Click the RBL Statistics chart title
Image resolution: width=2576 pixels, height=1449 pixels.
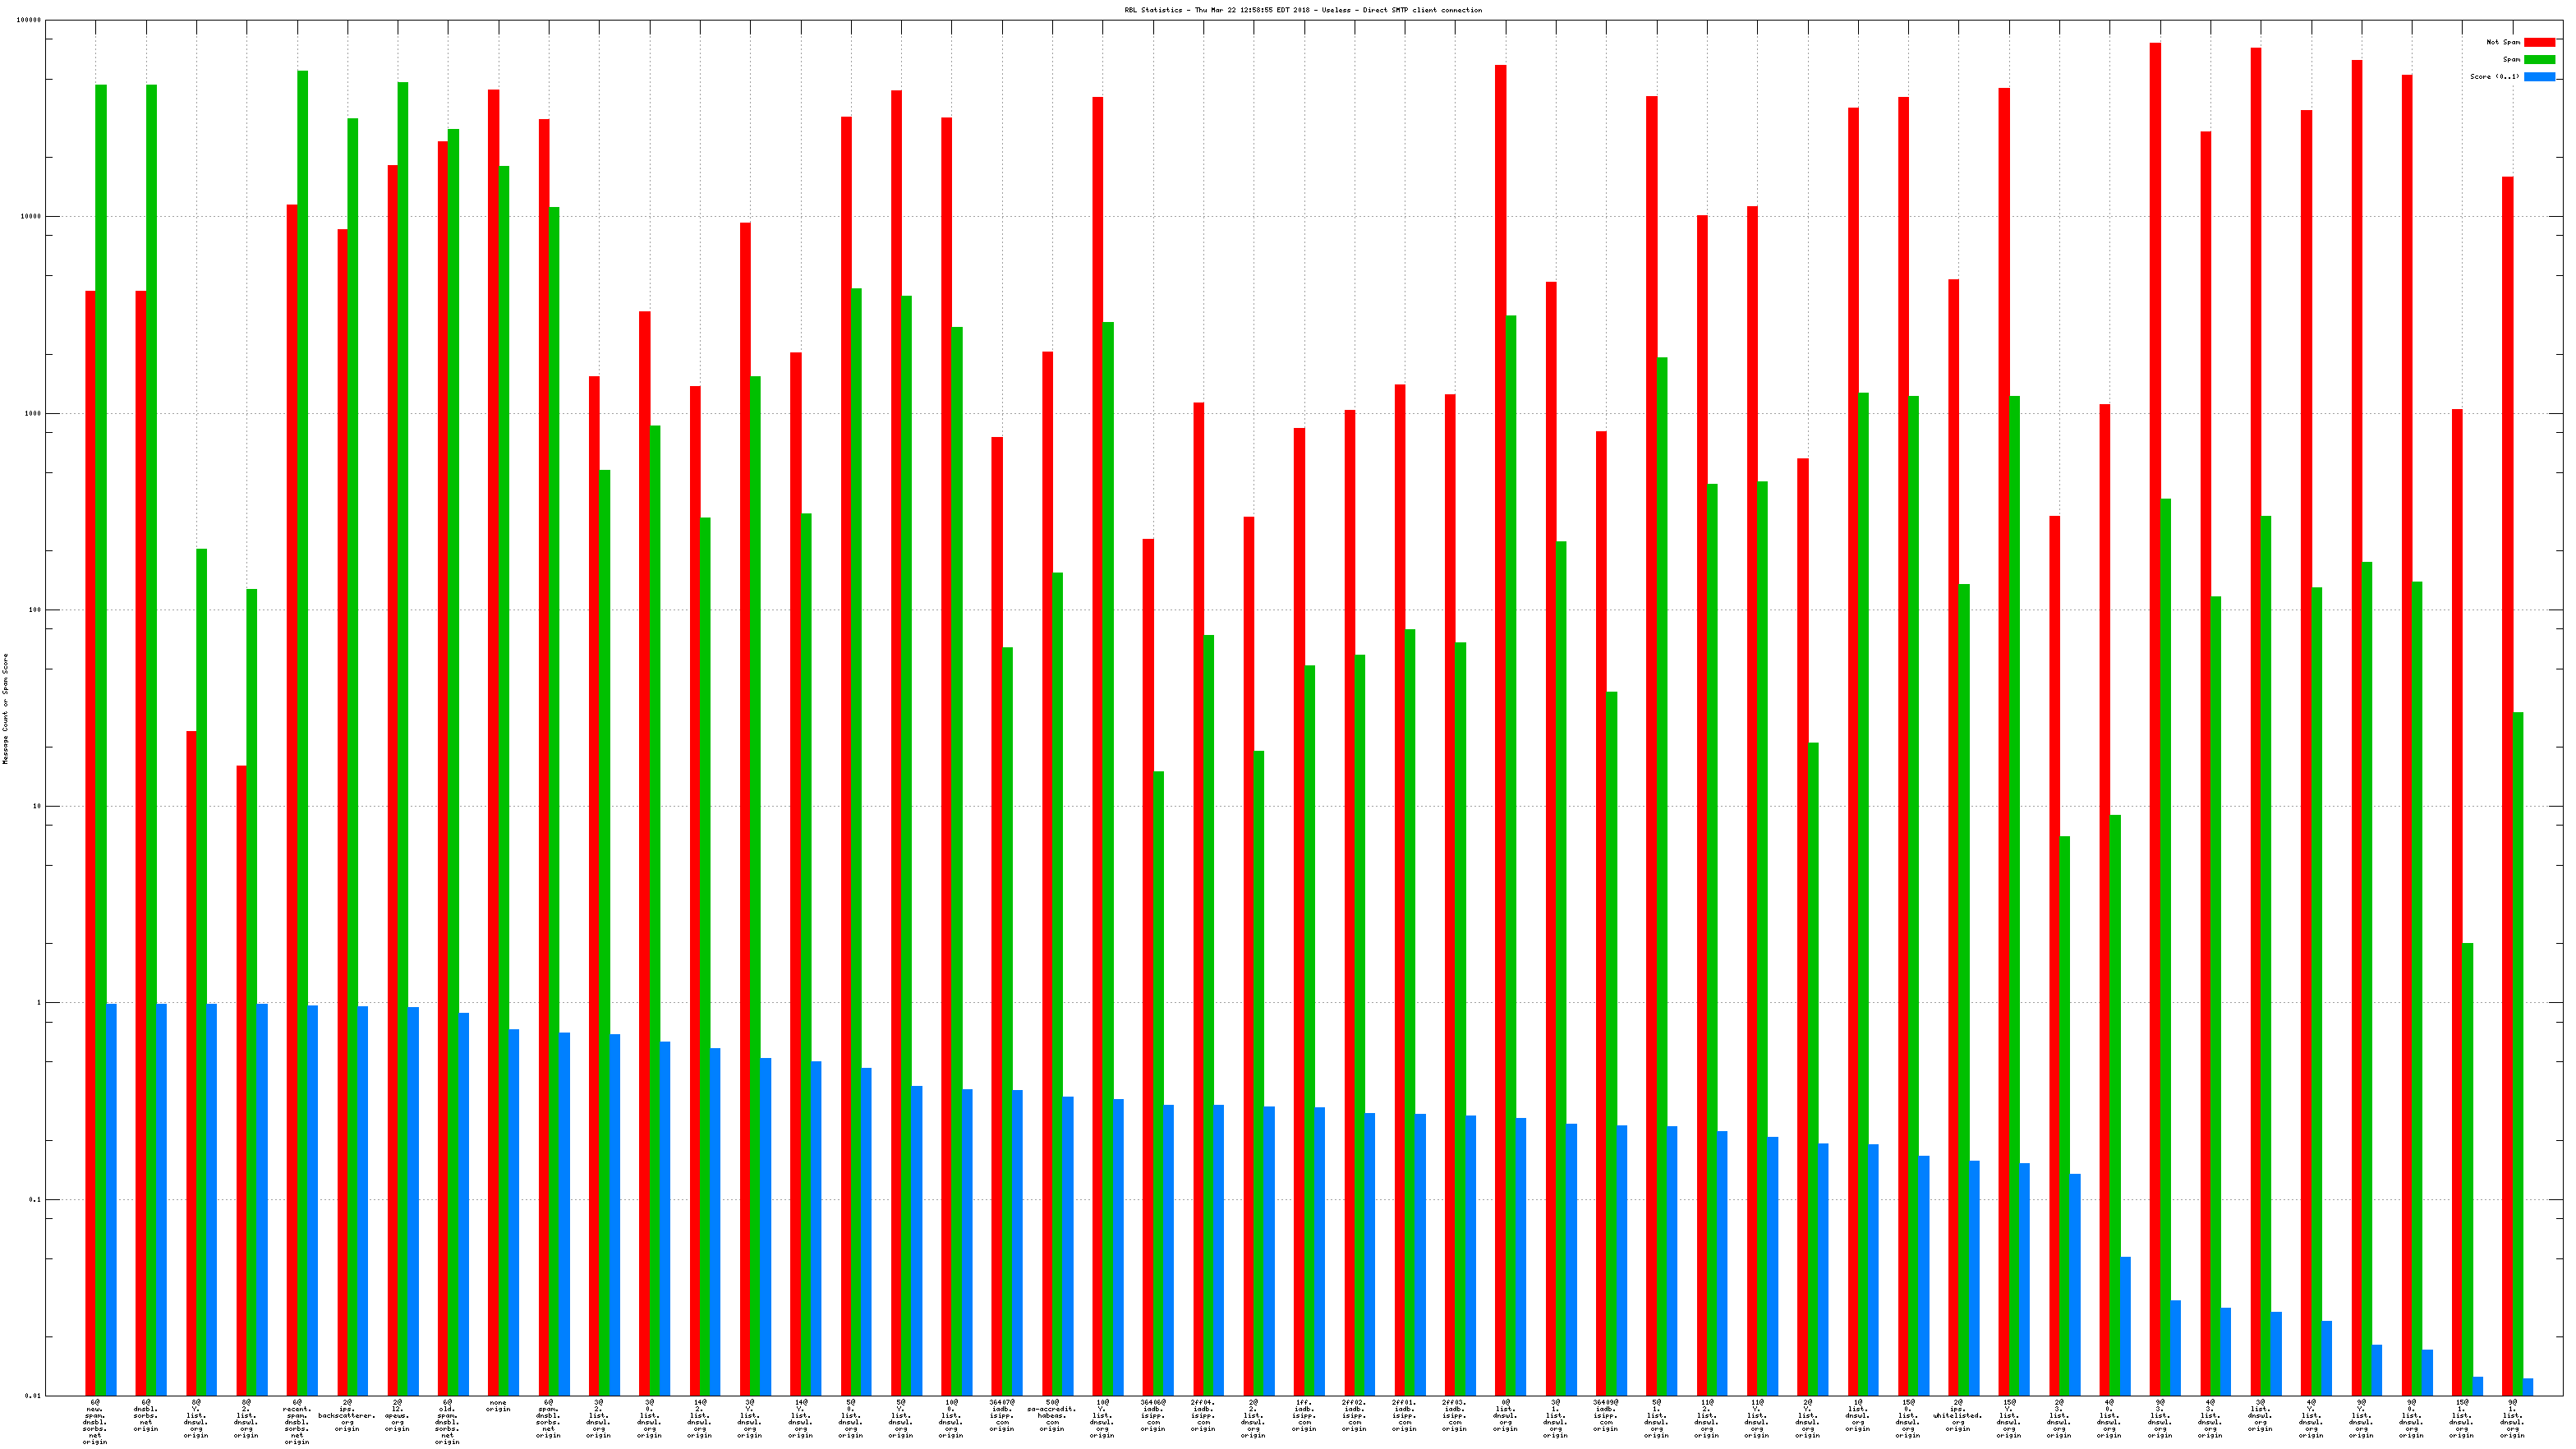(x=1303, y=10)
